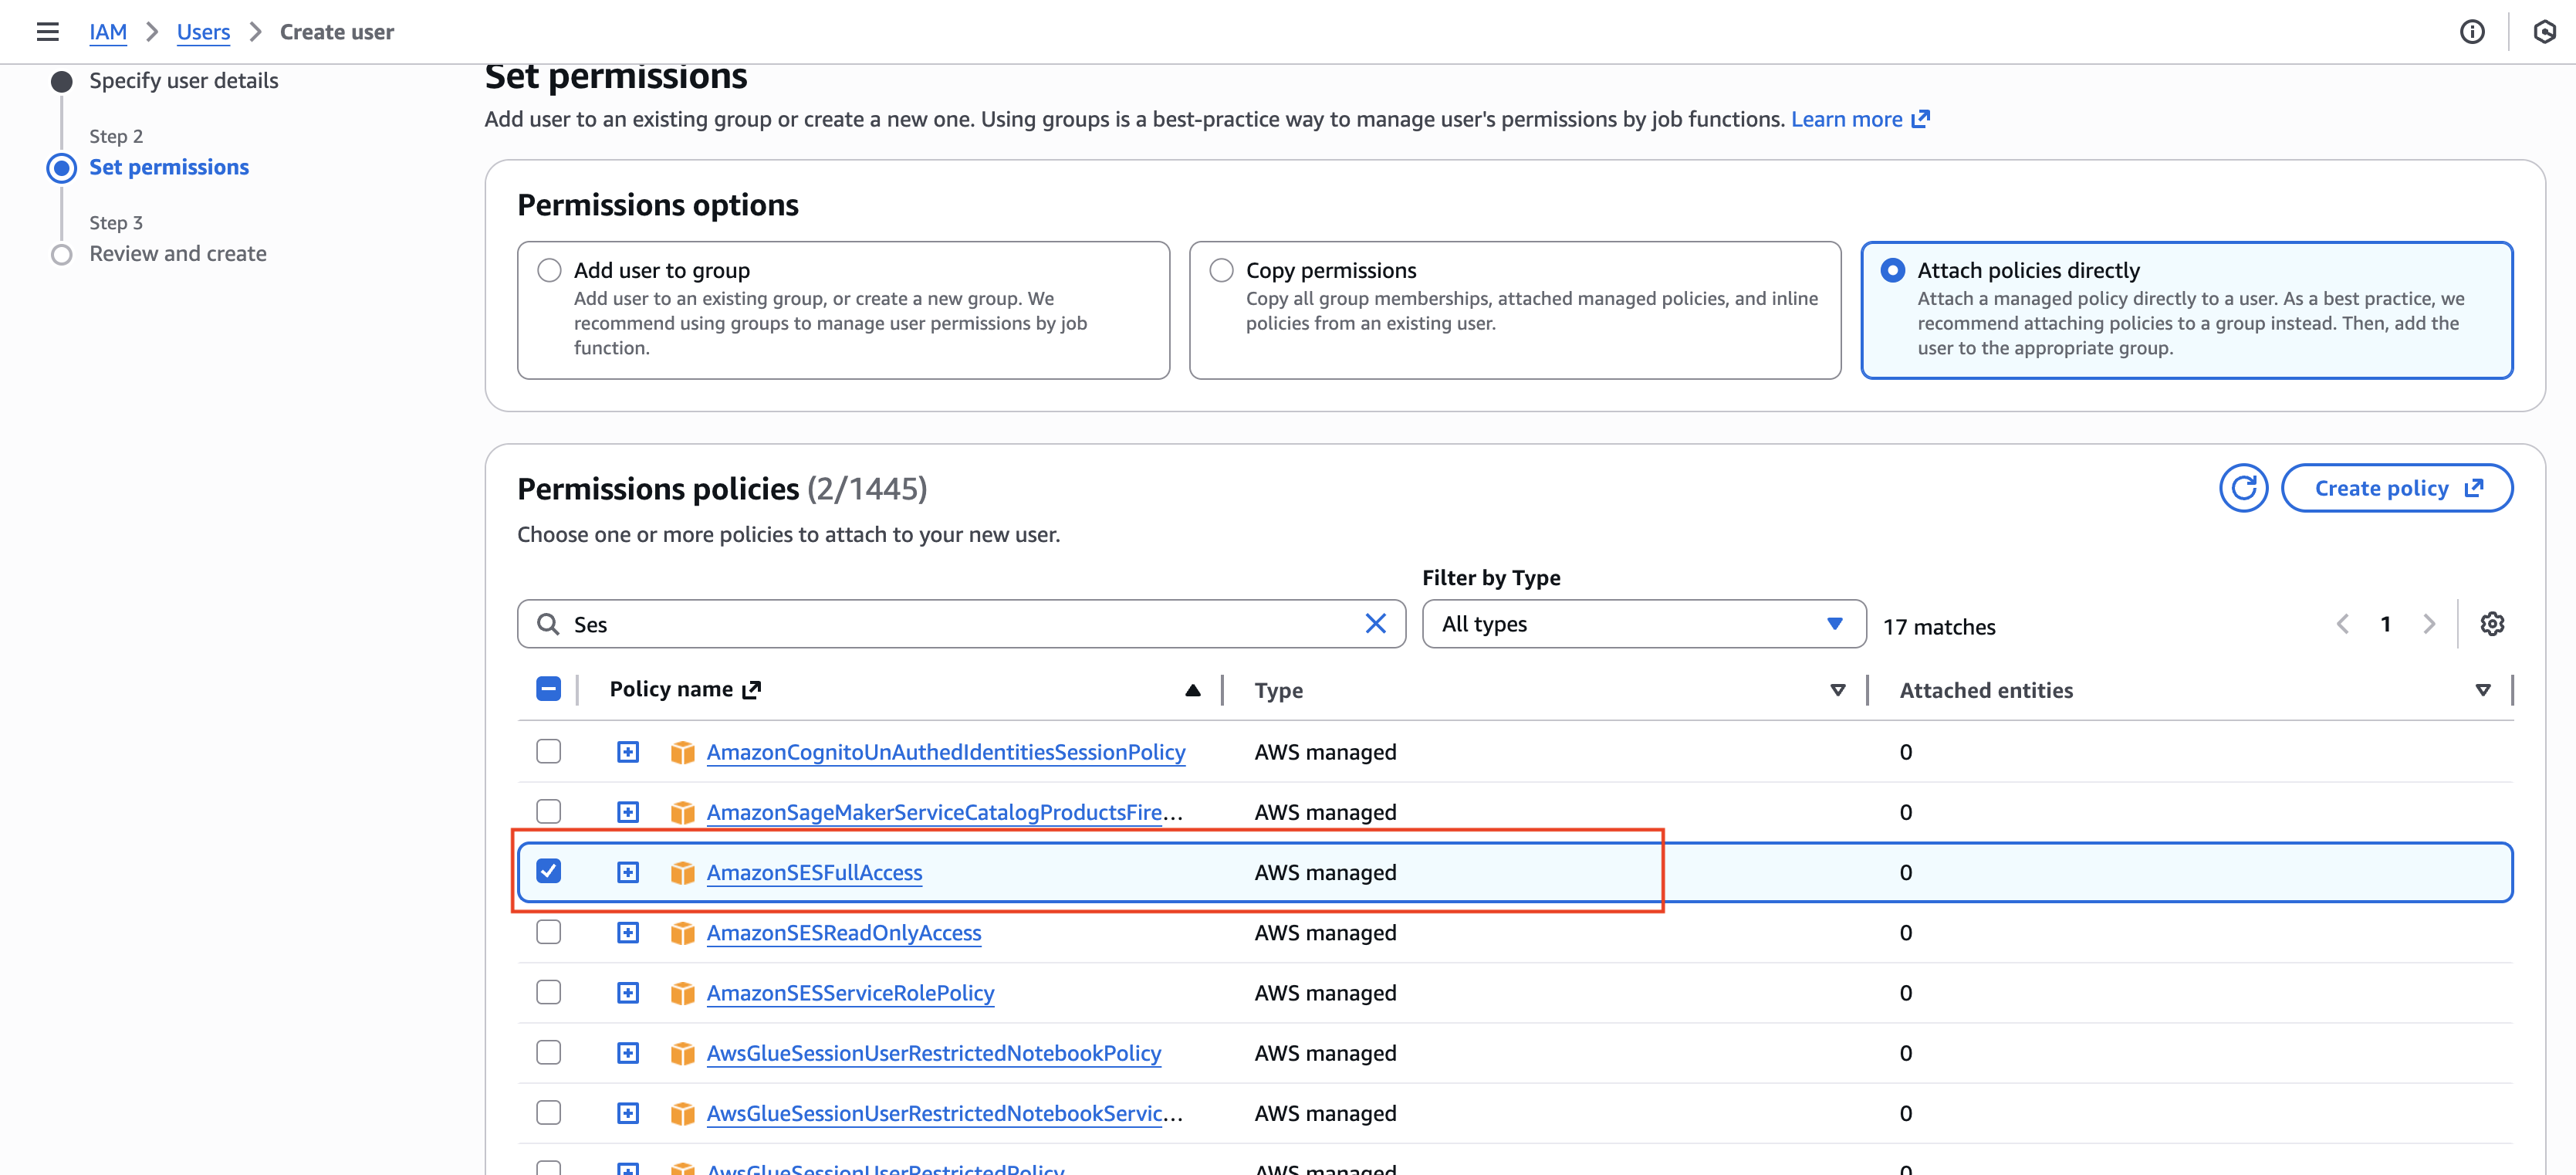Select the Copy permissions radio option
This screenshot has height=1175, width=2576.
tap(1221, 270)
